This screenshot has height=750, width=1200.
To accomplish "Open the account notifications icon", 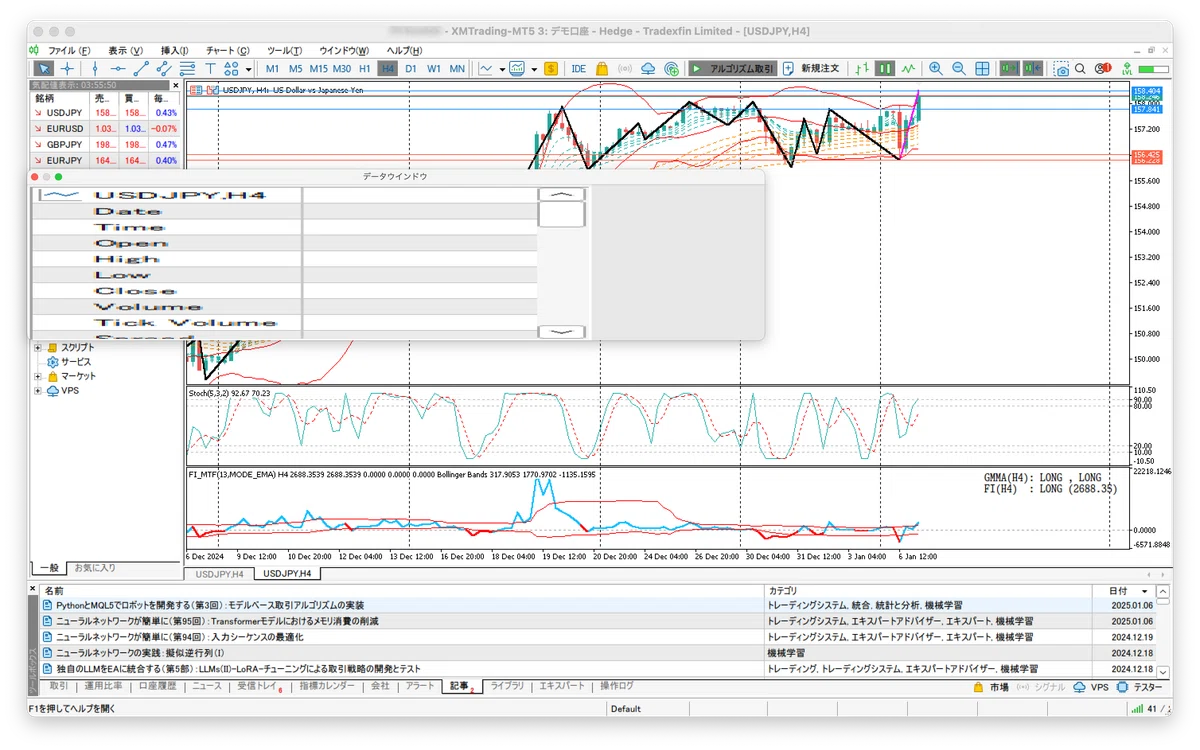I will click(1102, 69).
